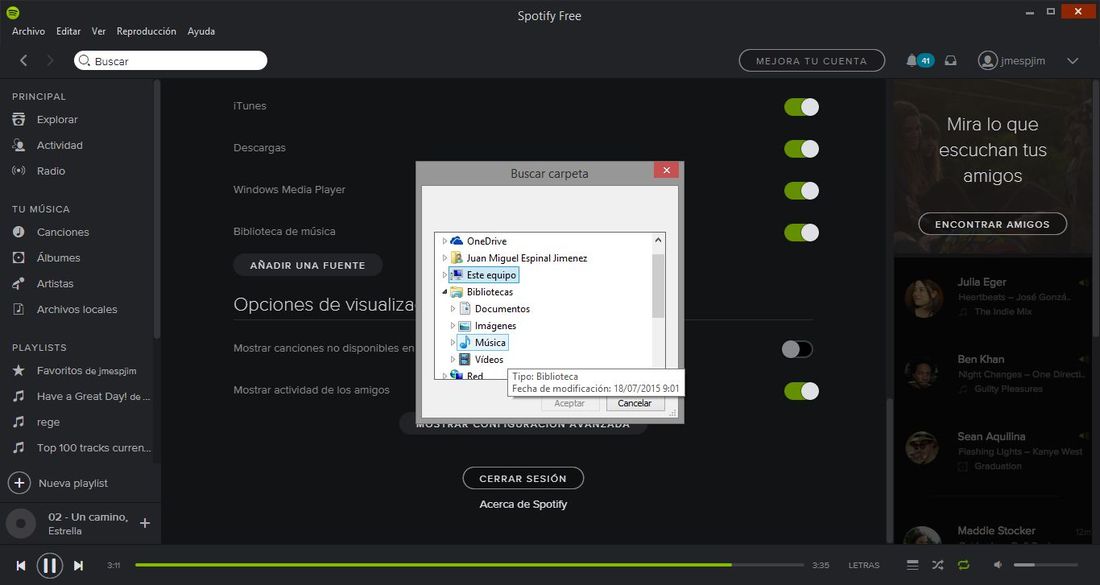This screenshot has height=585, width=1100.
Task: Enable showing unavailable songs toggle
Action: 798,349
